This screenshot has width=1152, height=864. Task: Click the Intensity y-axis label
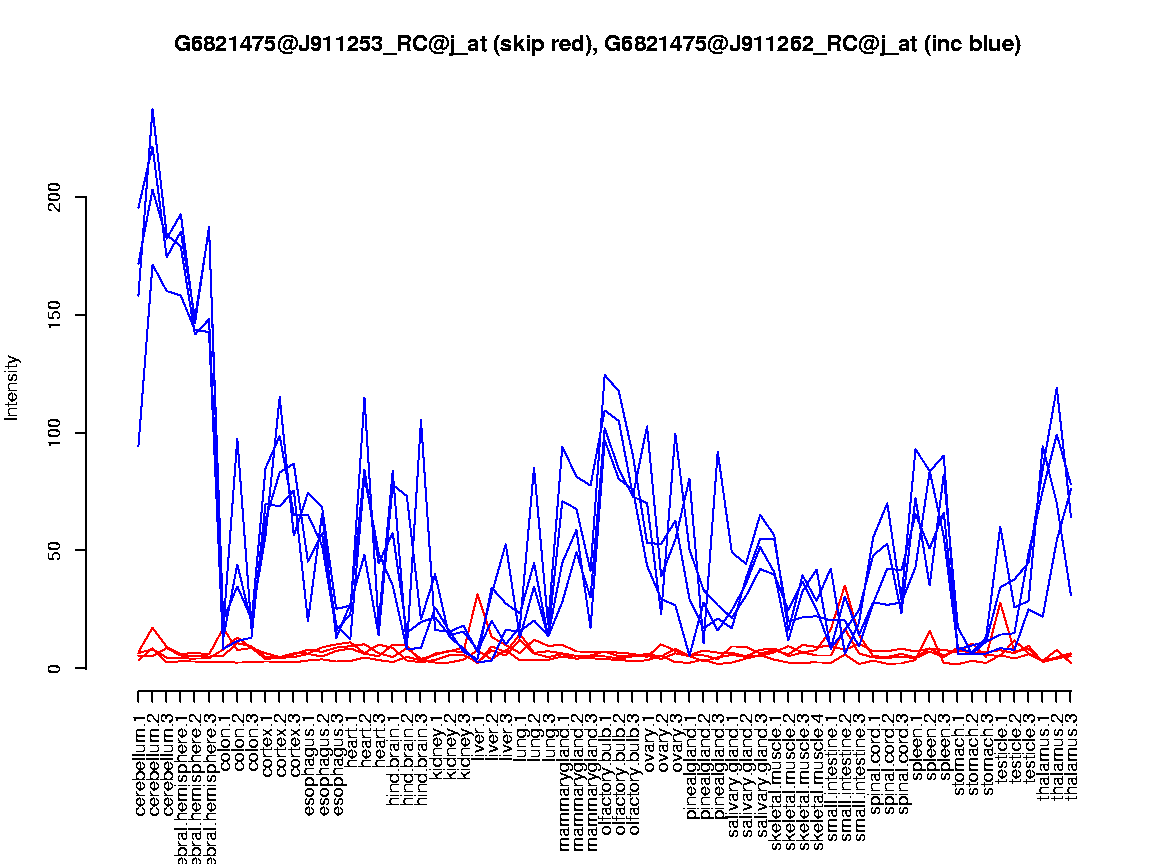tap(13, 387)
